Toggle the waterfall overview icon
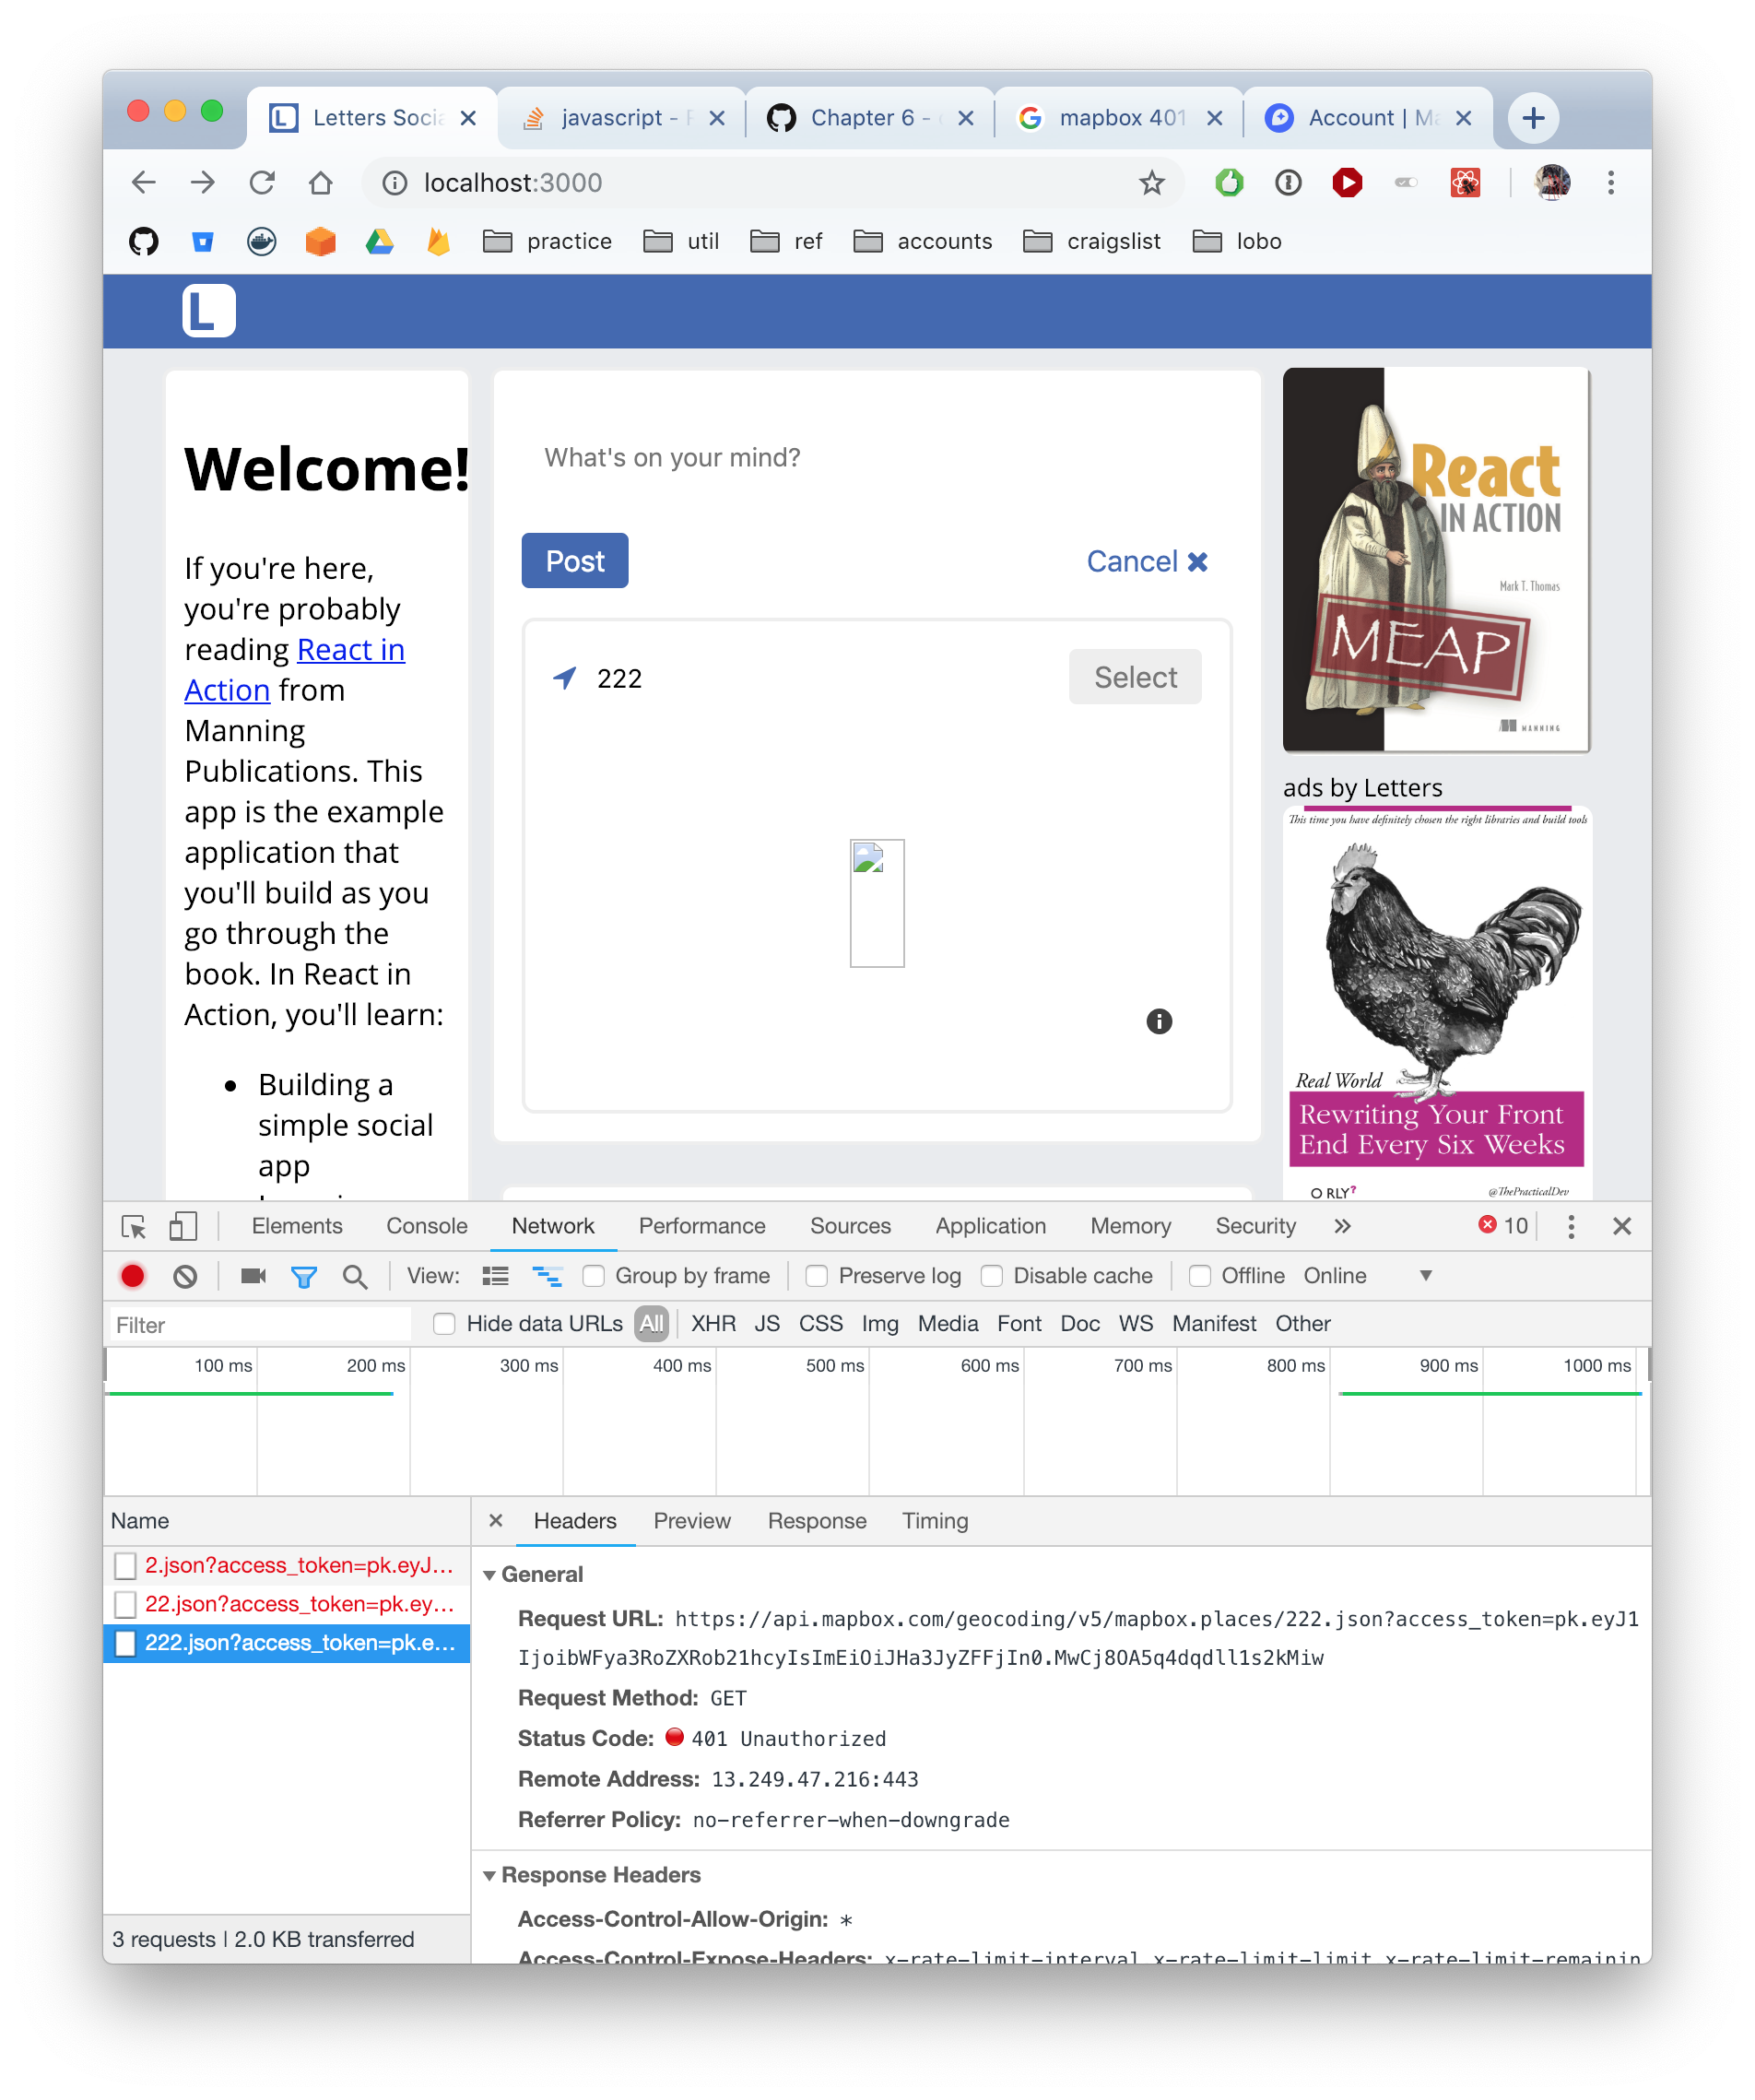 coord(547,1276)
